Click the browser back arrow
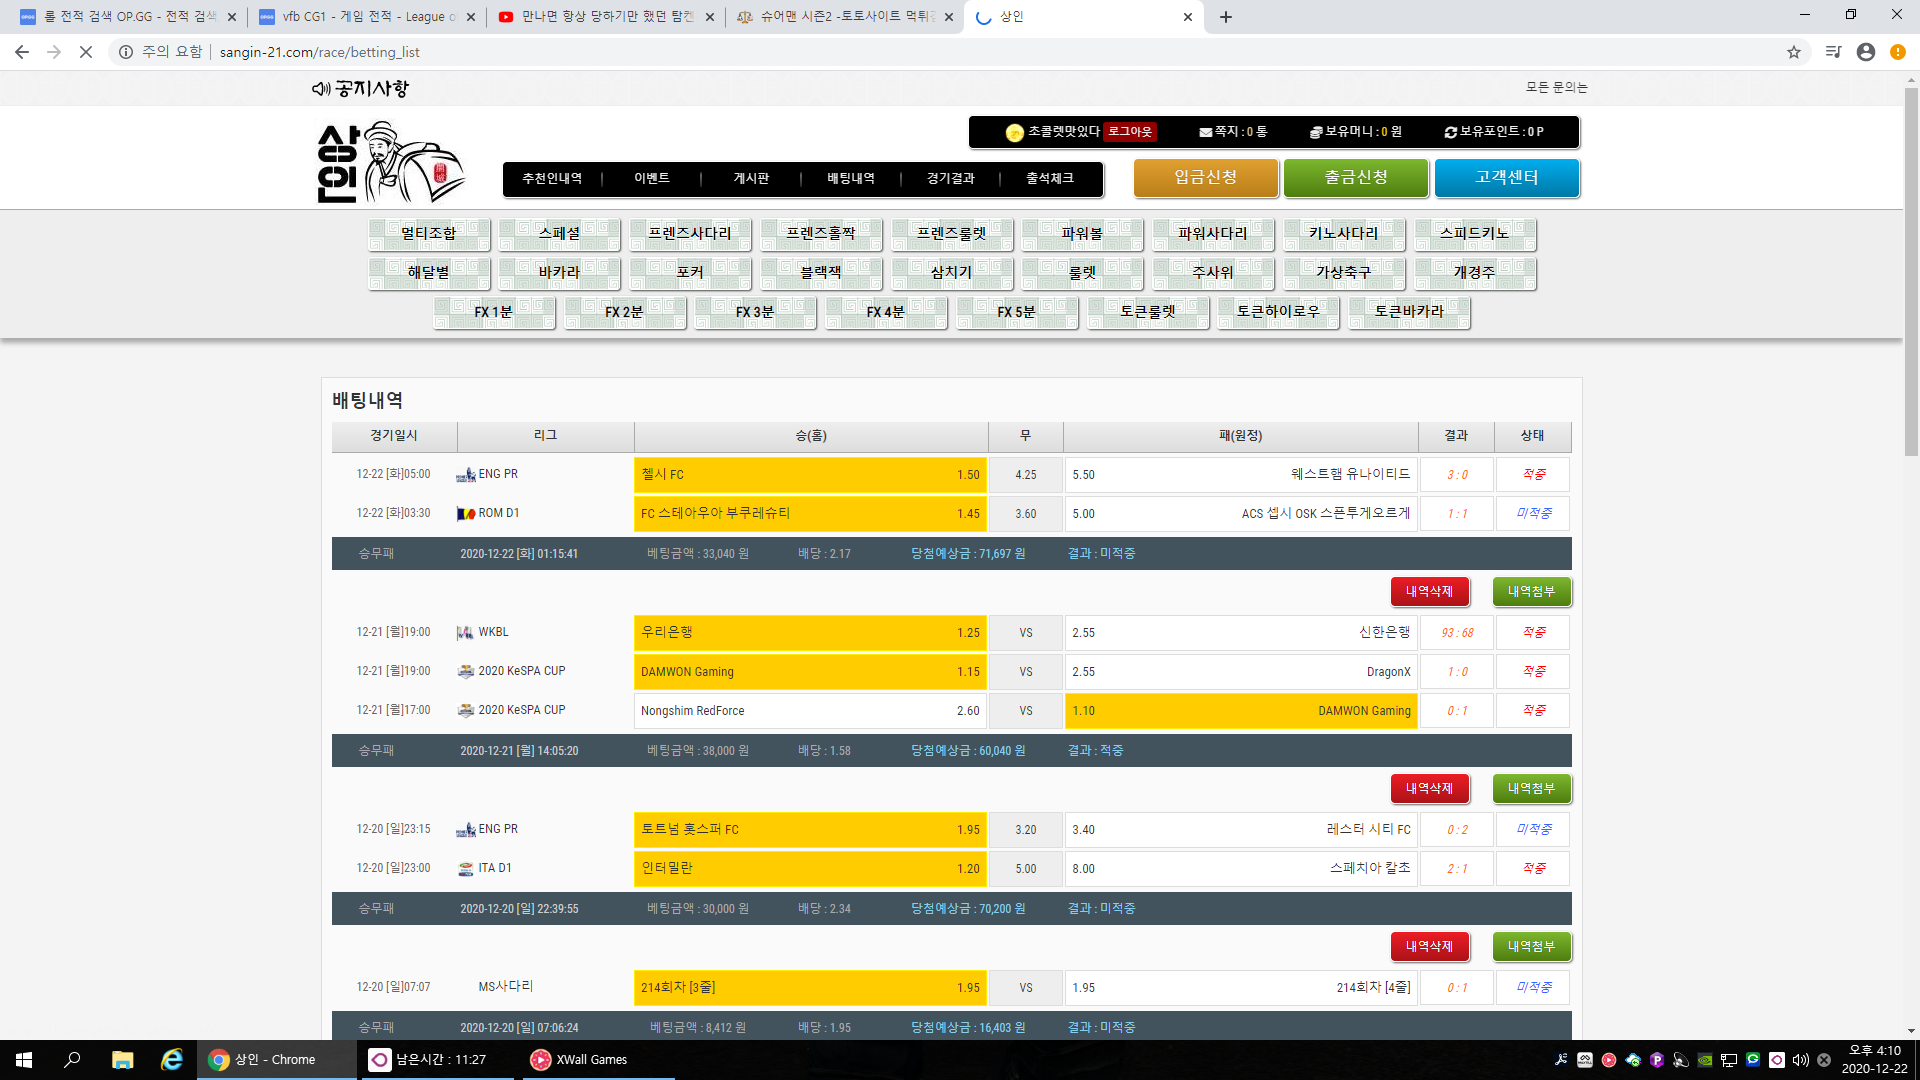The width and height of the screenshot is (1920, 1080). click(22, 52)
